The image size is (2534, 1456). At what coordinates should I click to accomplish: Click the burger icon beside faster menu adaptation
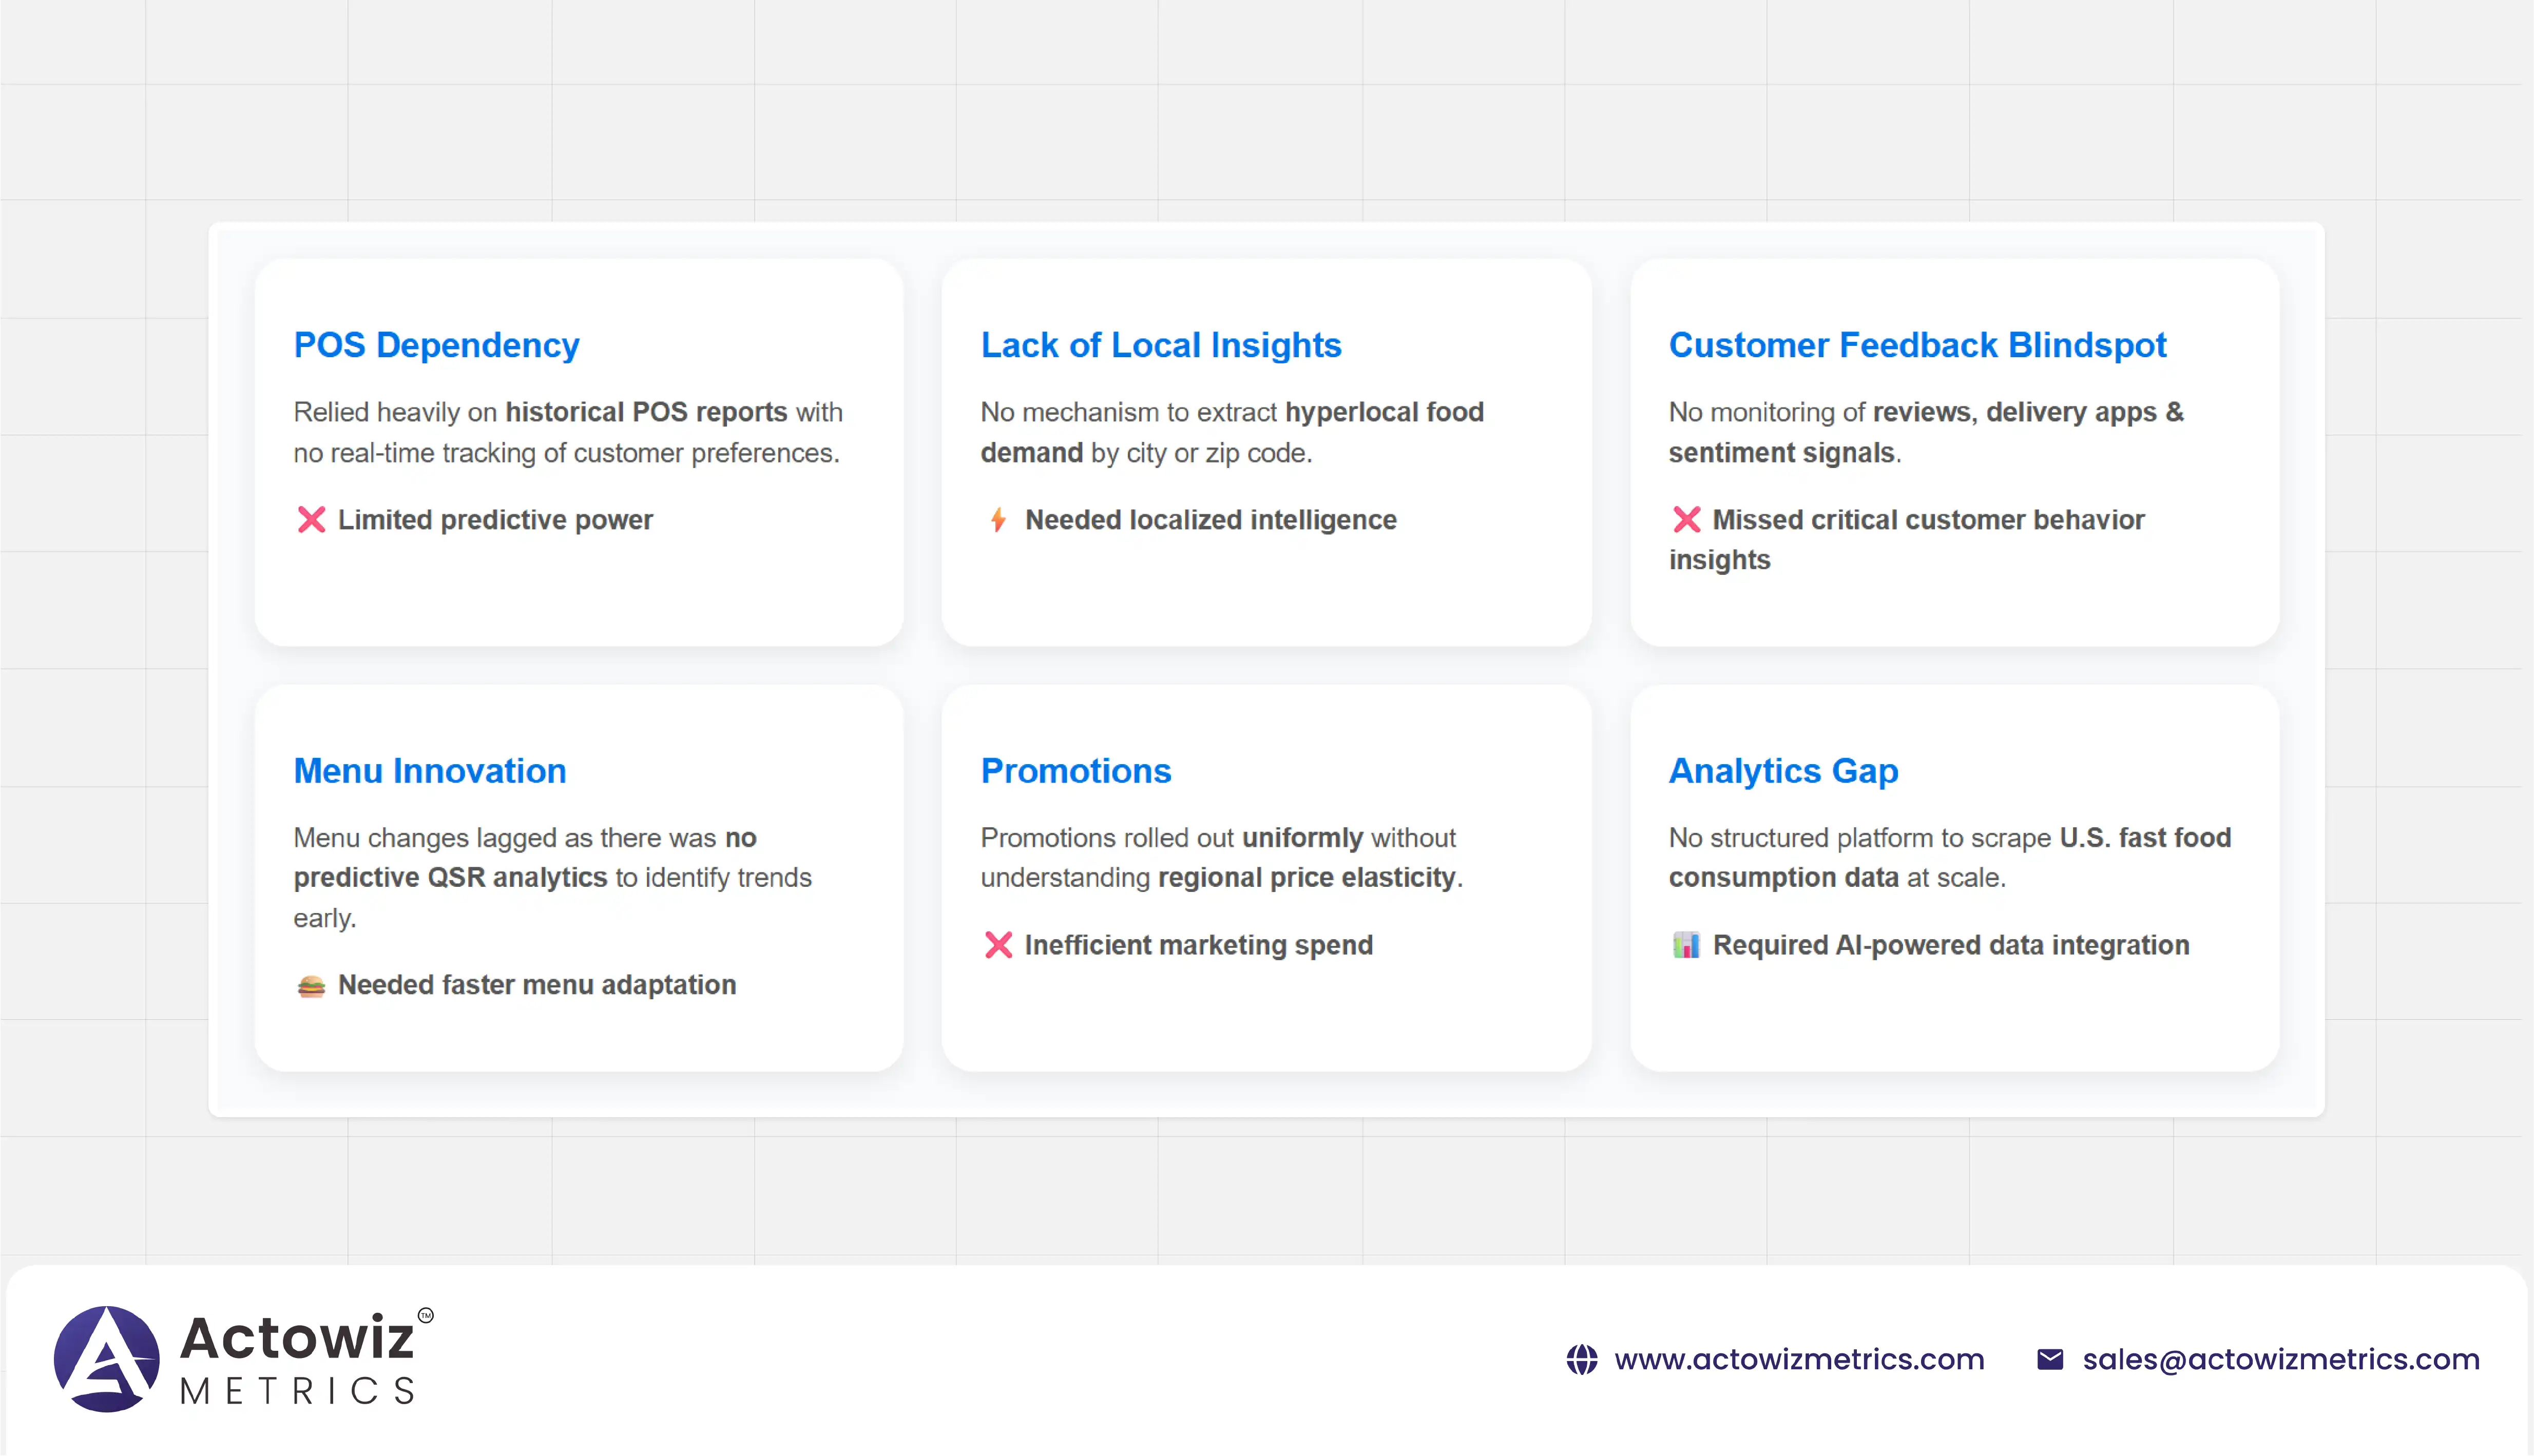click(x=311, y=986)
